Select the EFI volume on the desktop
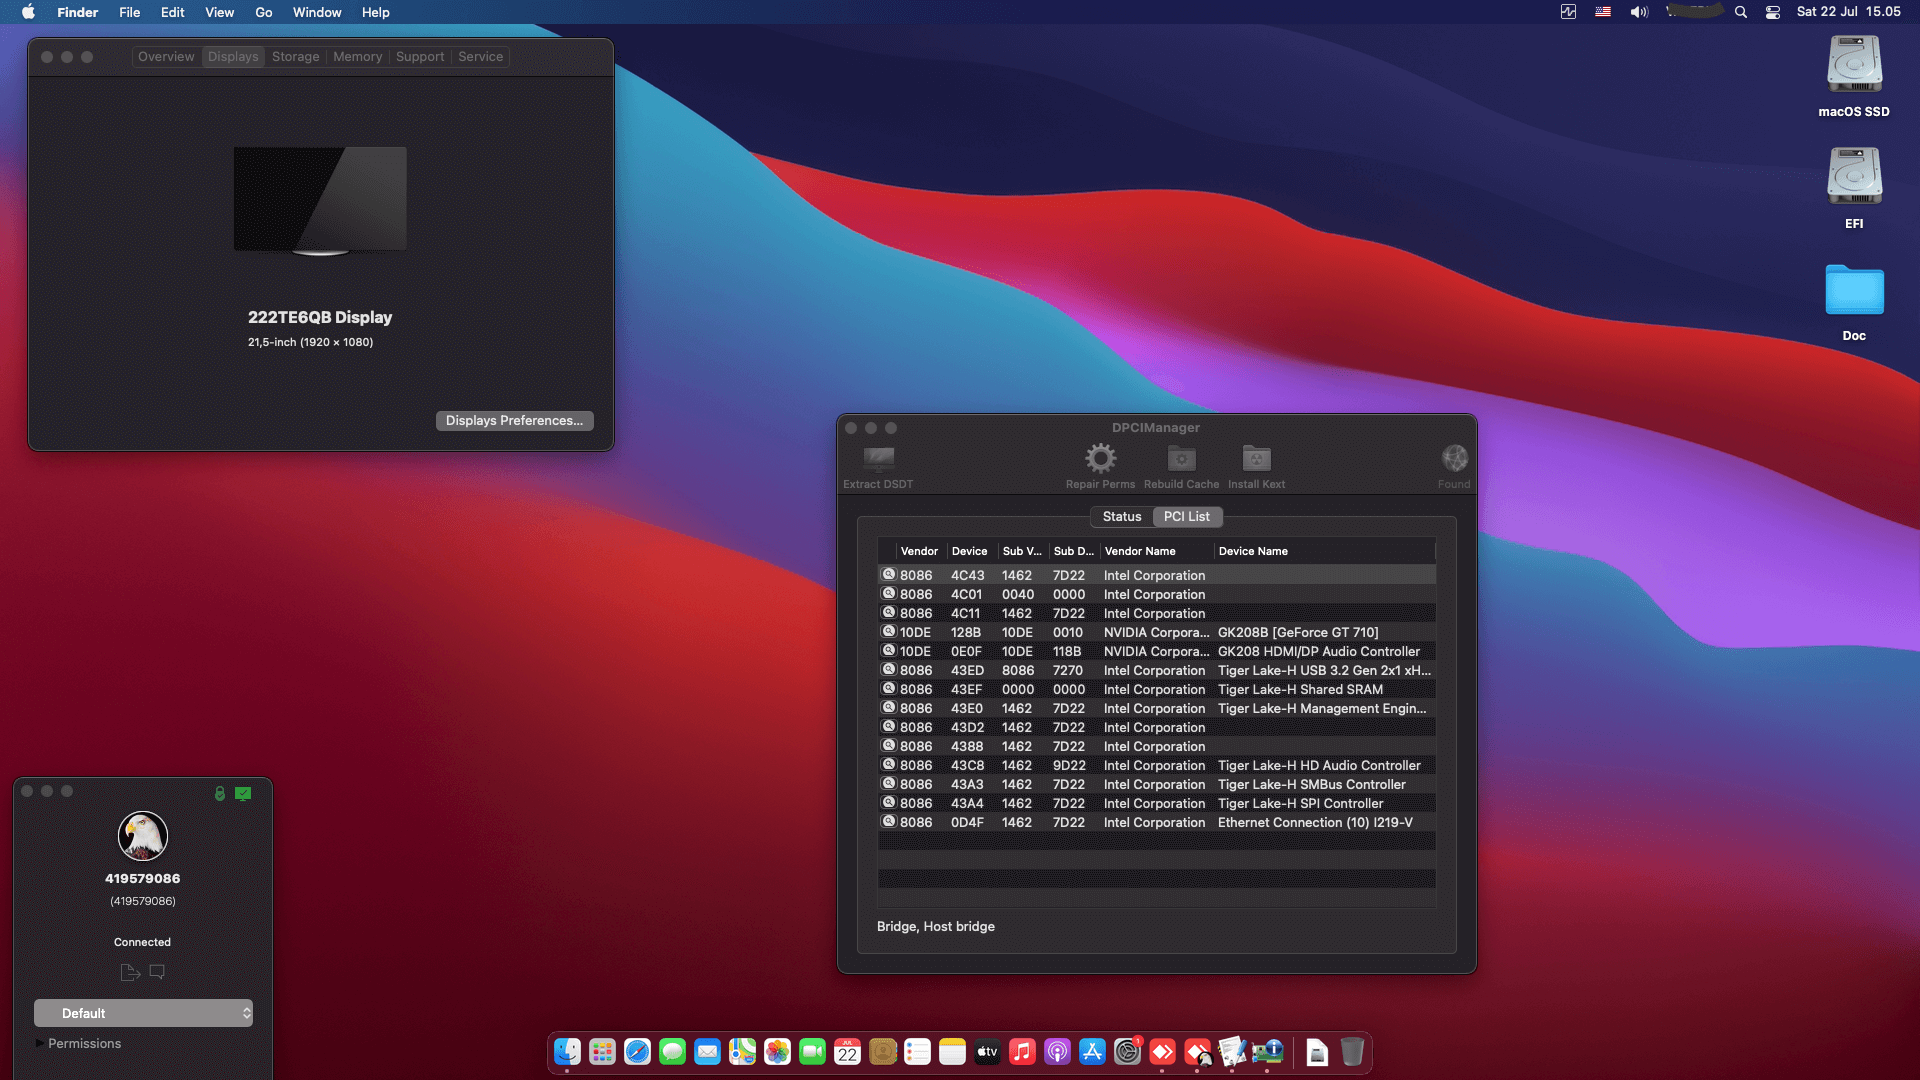This screenshot has height=1080, width=1920. pos(1854,188)
